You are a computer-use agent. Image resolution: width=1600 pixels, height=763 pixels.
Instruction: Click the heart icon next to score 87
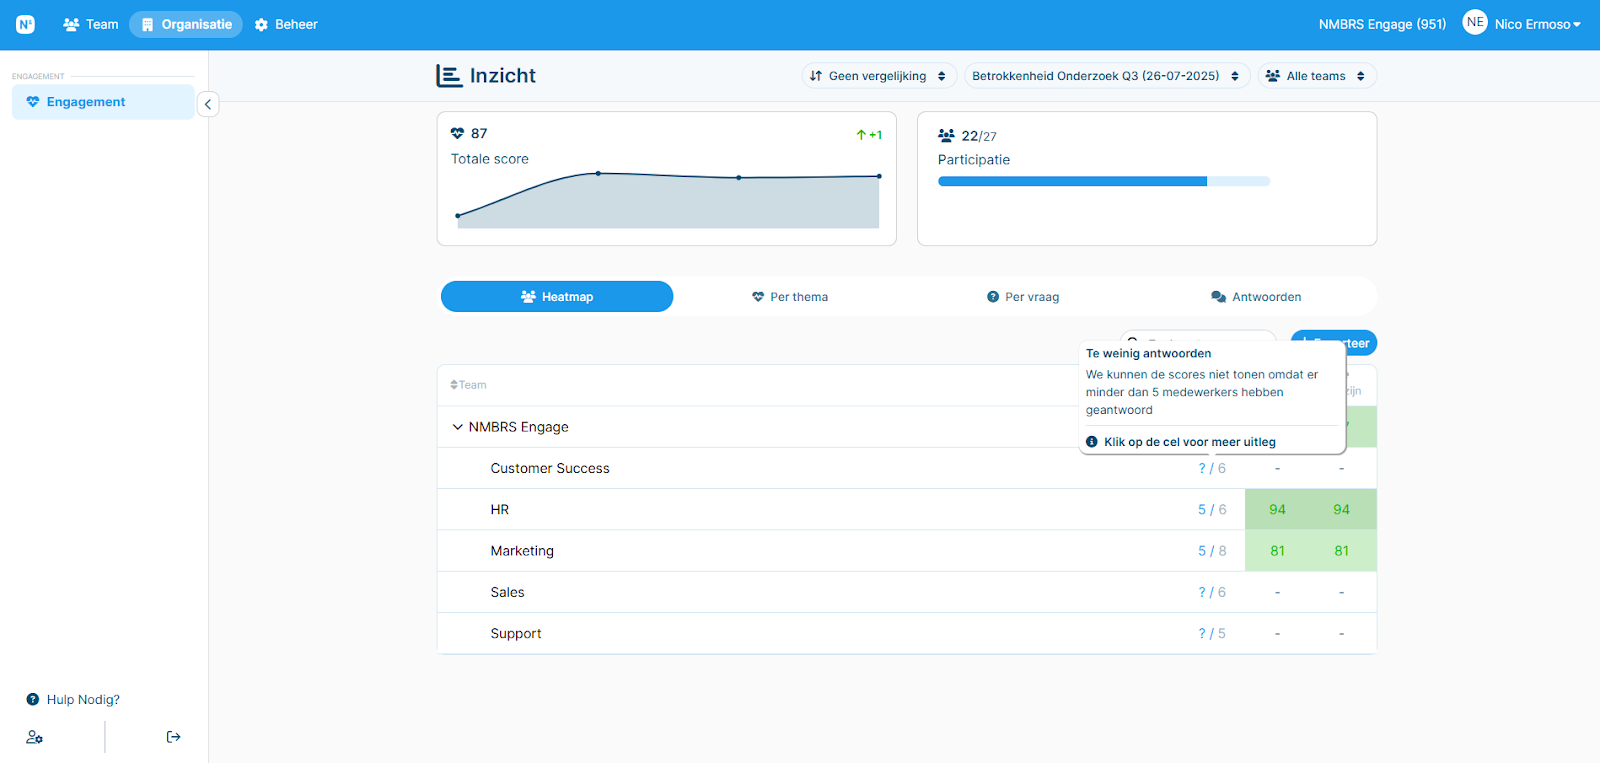coord(457,133)
